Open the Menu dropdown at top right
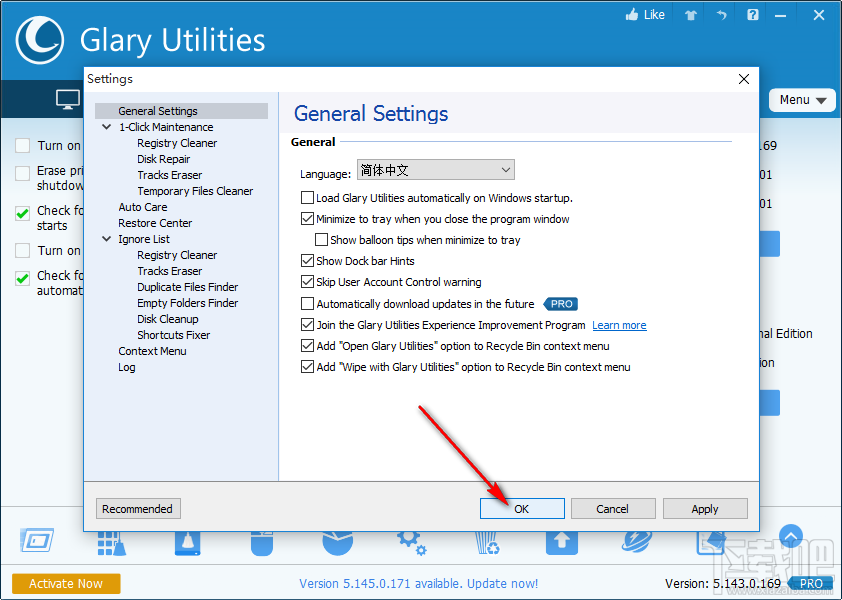The width and height of the screenshot is (842, 600). coord(803,100)
